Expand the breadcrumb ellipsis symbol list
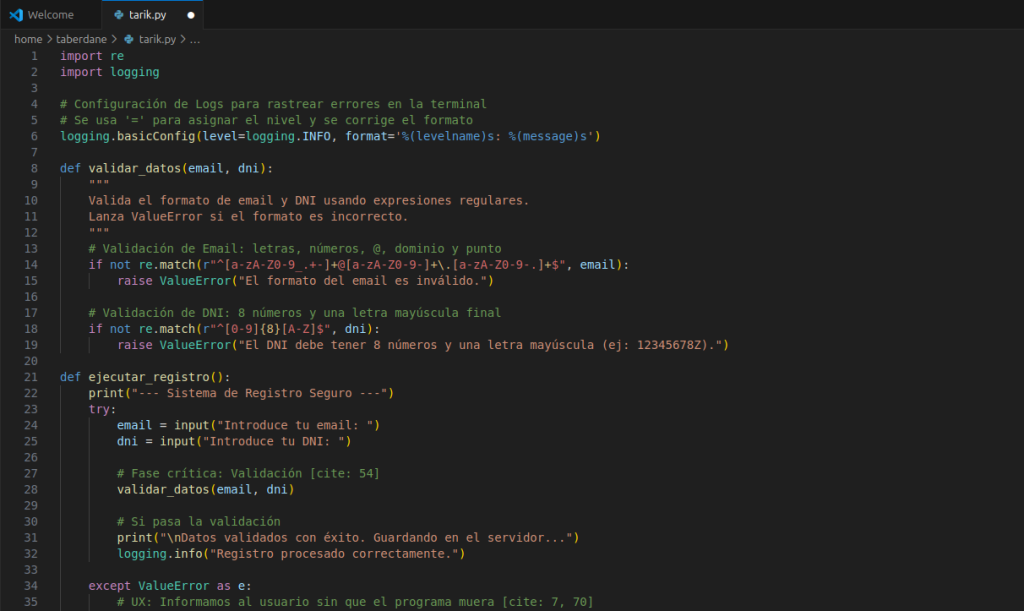This screenshot has width=1024, height=611. click(195, 39)
